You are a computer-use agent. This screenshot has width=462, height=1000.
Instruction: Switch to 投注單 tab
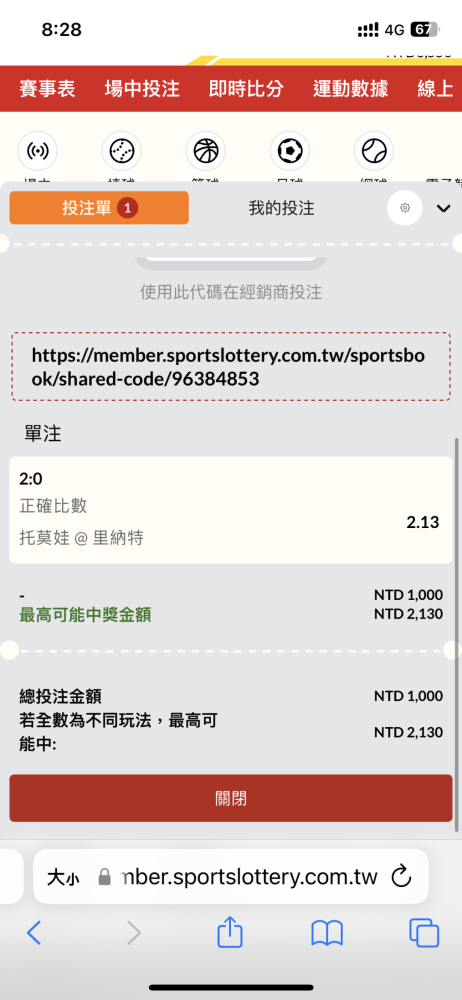coord(99,208)
